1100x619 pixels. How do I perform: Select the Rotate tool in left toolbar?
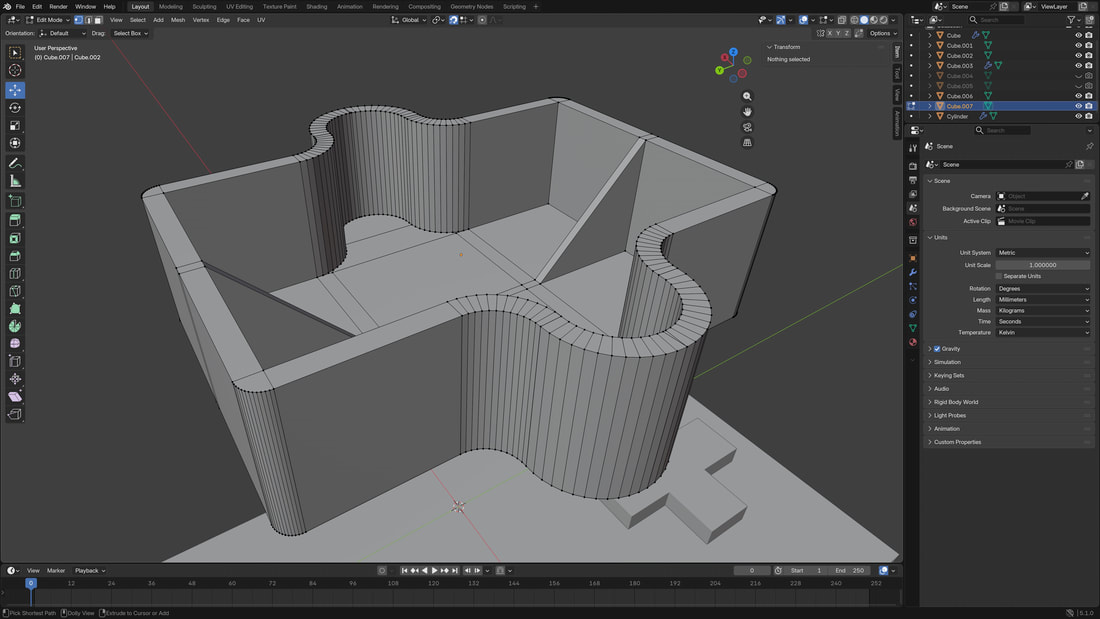click(x=15, y=108)
